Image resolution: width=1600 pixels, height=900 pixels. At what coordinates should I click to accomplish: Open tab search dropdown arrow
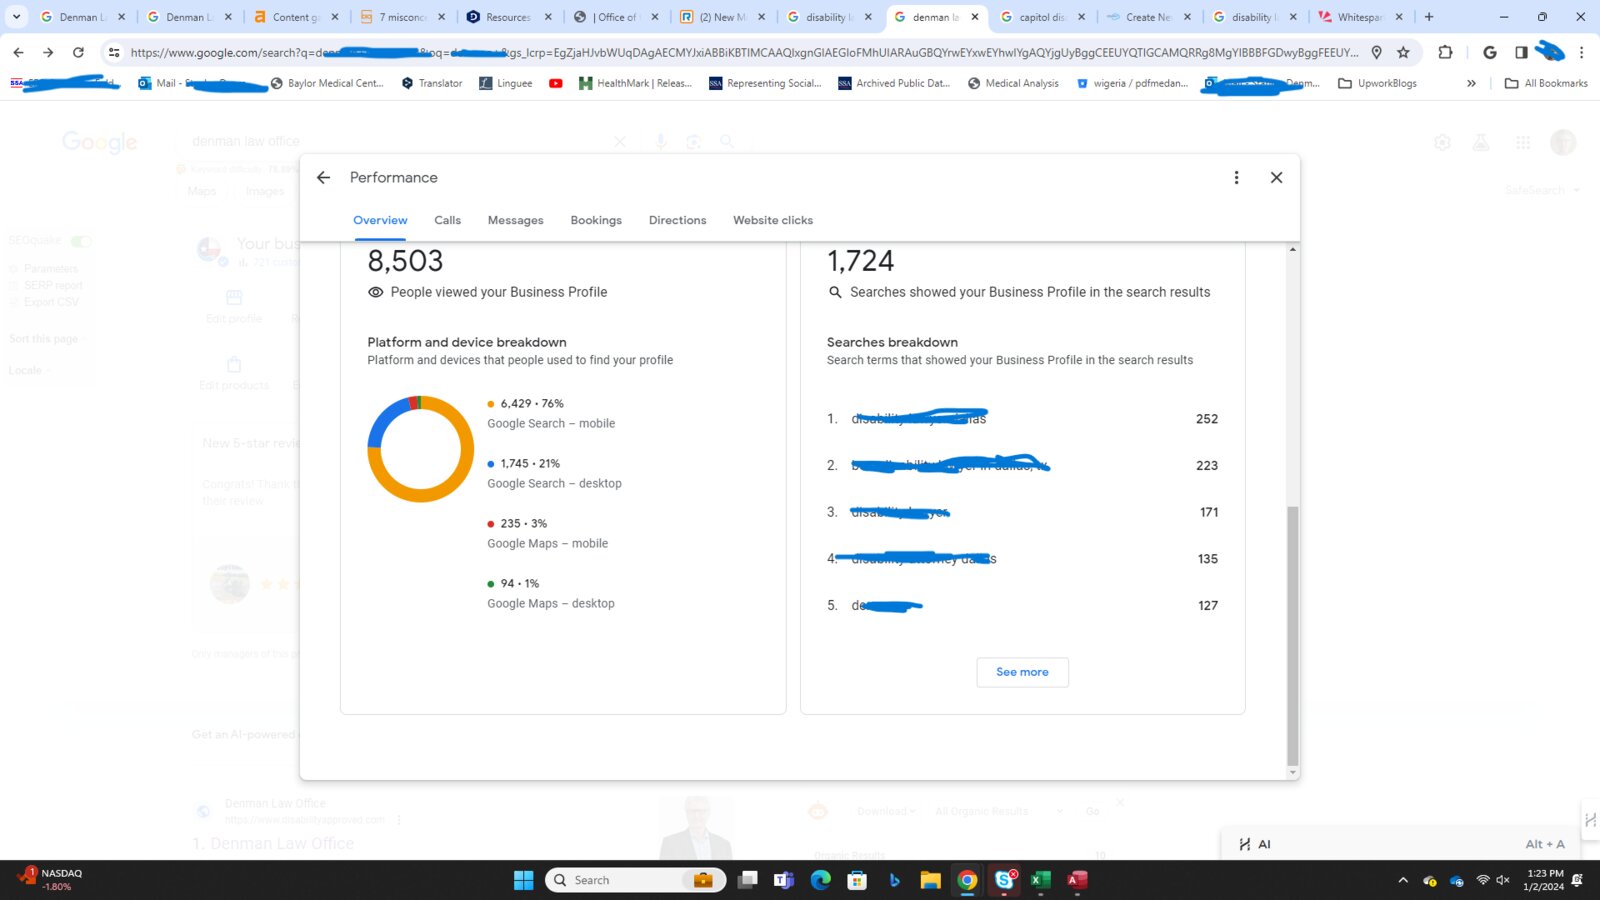click(x=16, y=17)
